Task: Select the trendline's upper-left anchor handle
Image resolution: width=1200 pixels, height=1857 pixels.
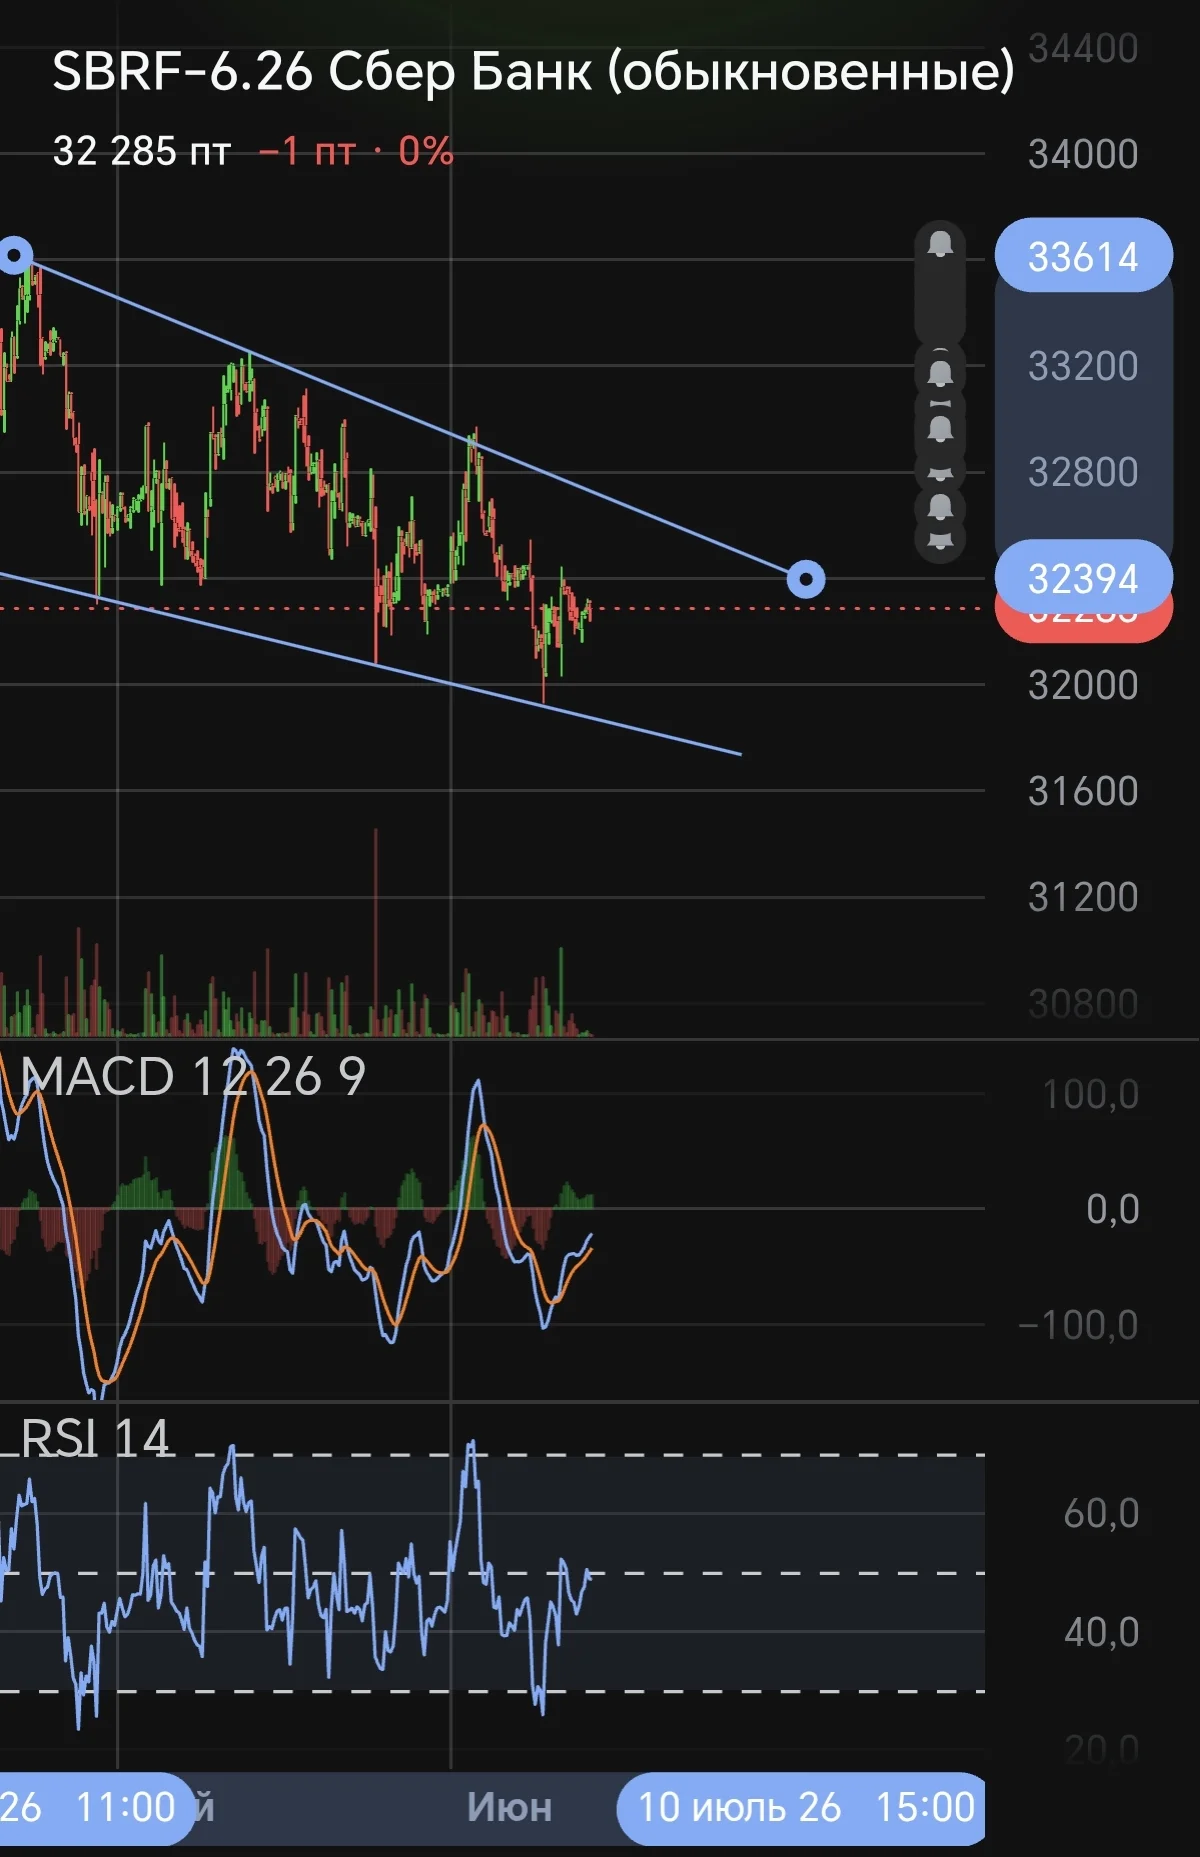Action: [15, 256]
